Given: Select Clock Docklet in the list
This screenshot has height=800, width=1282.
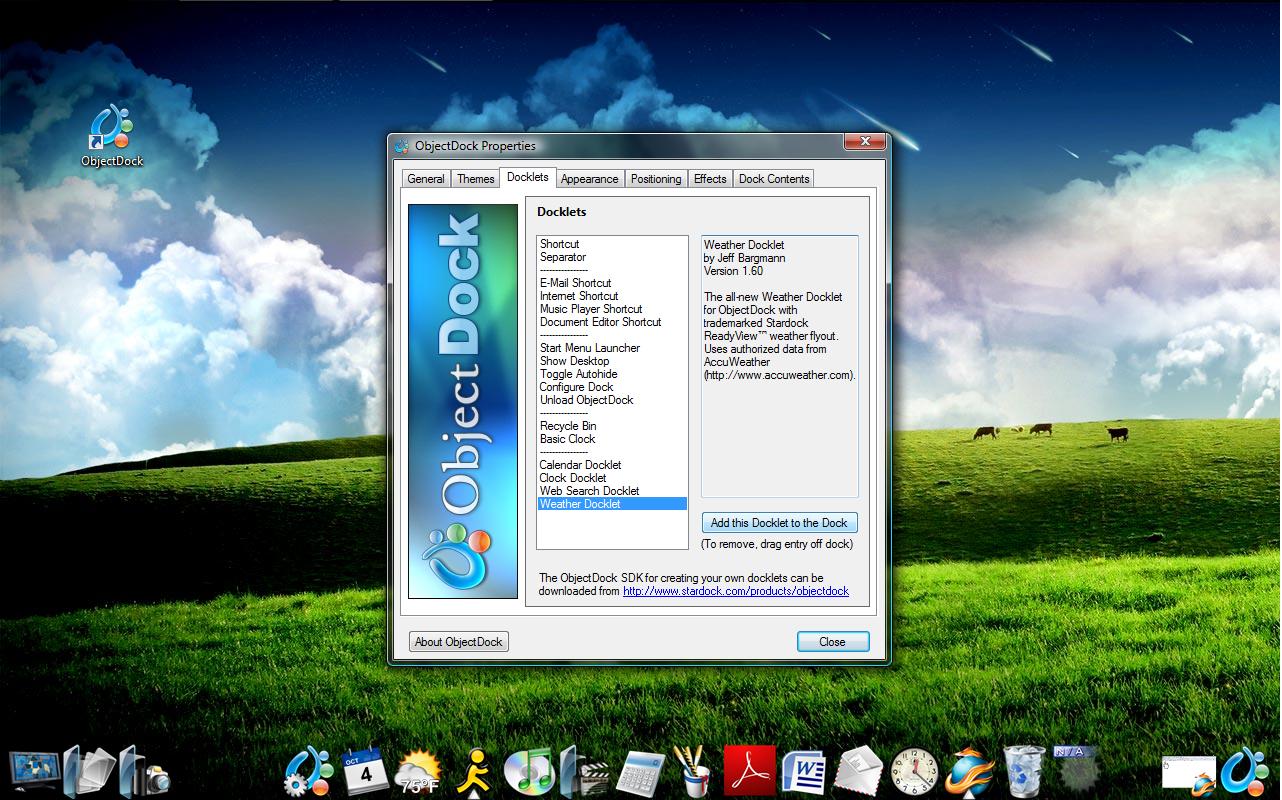Looking at the screenshot, I should [573, 478].
